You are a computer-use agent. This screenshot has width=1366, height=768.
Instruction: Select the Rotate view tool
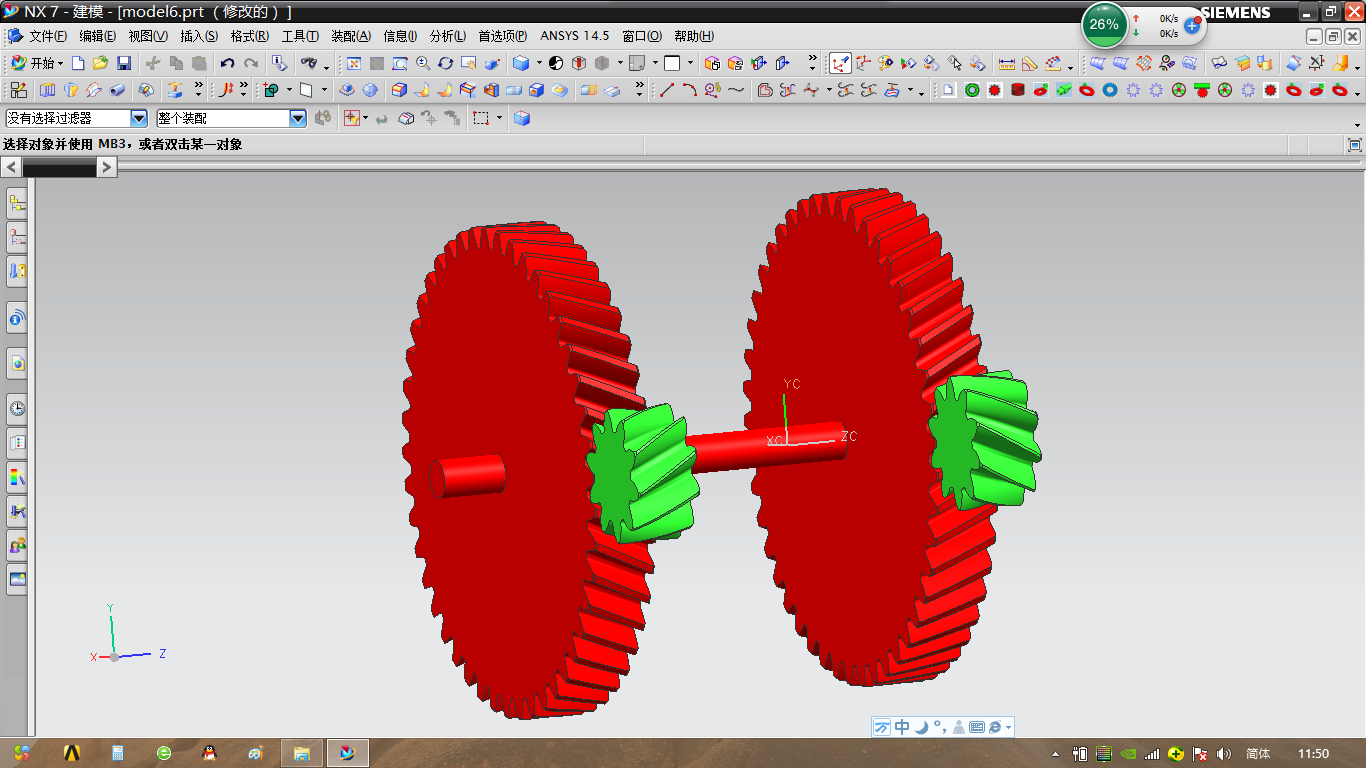click(445, 63)
